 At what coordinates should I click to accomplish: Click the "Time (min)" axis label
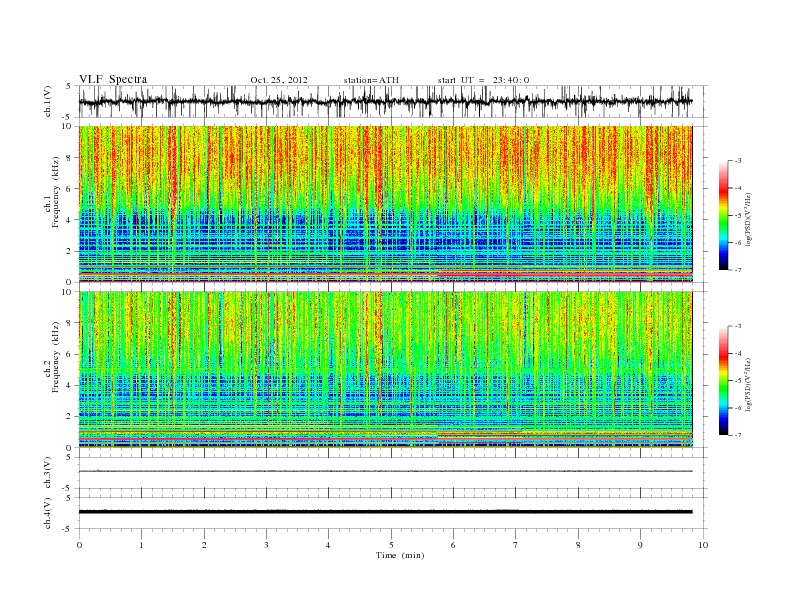point(400,555)
